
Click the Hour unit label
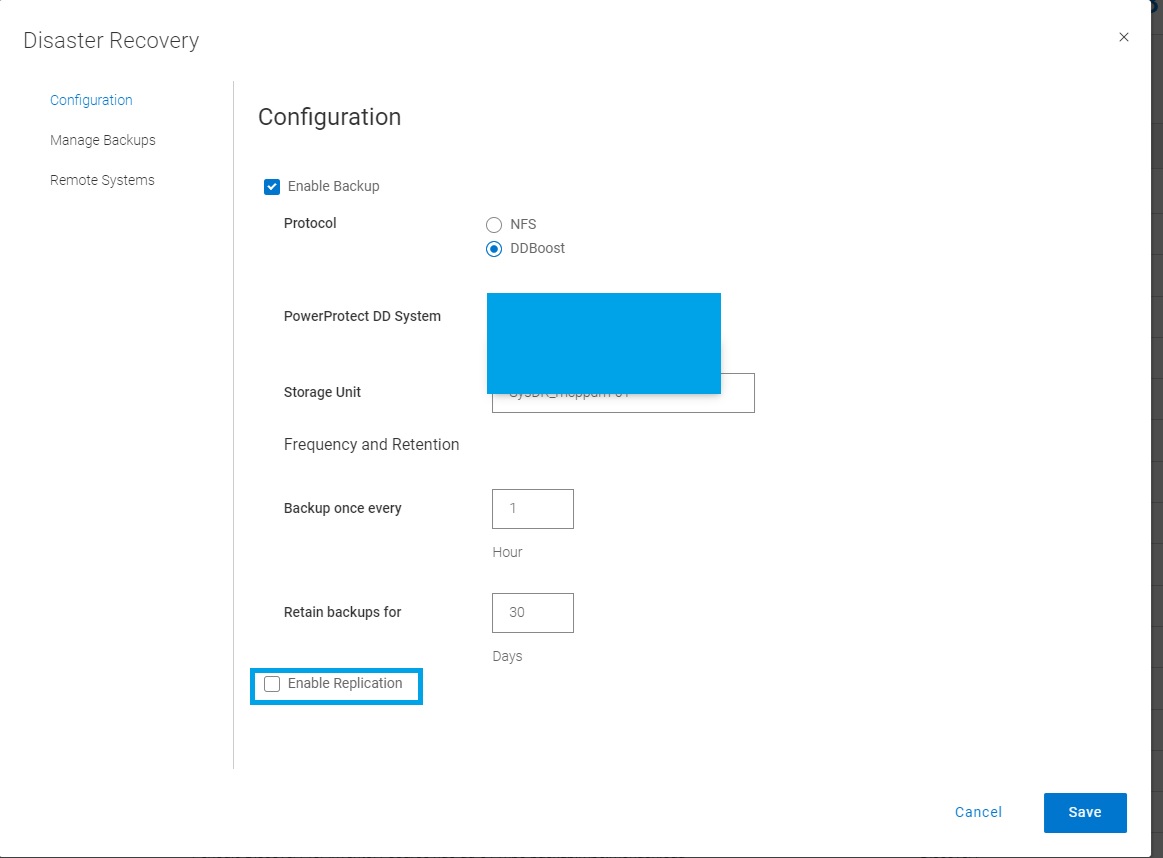coord(507,552)
